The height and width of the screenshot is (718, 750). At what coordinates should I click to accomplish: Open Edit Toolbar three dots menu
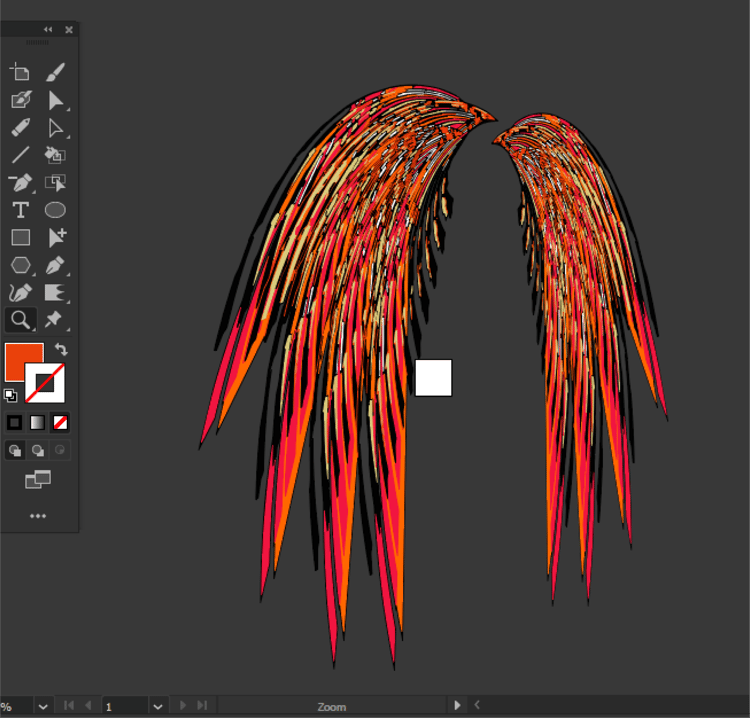[x=38, y=516]
